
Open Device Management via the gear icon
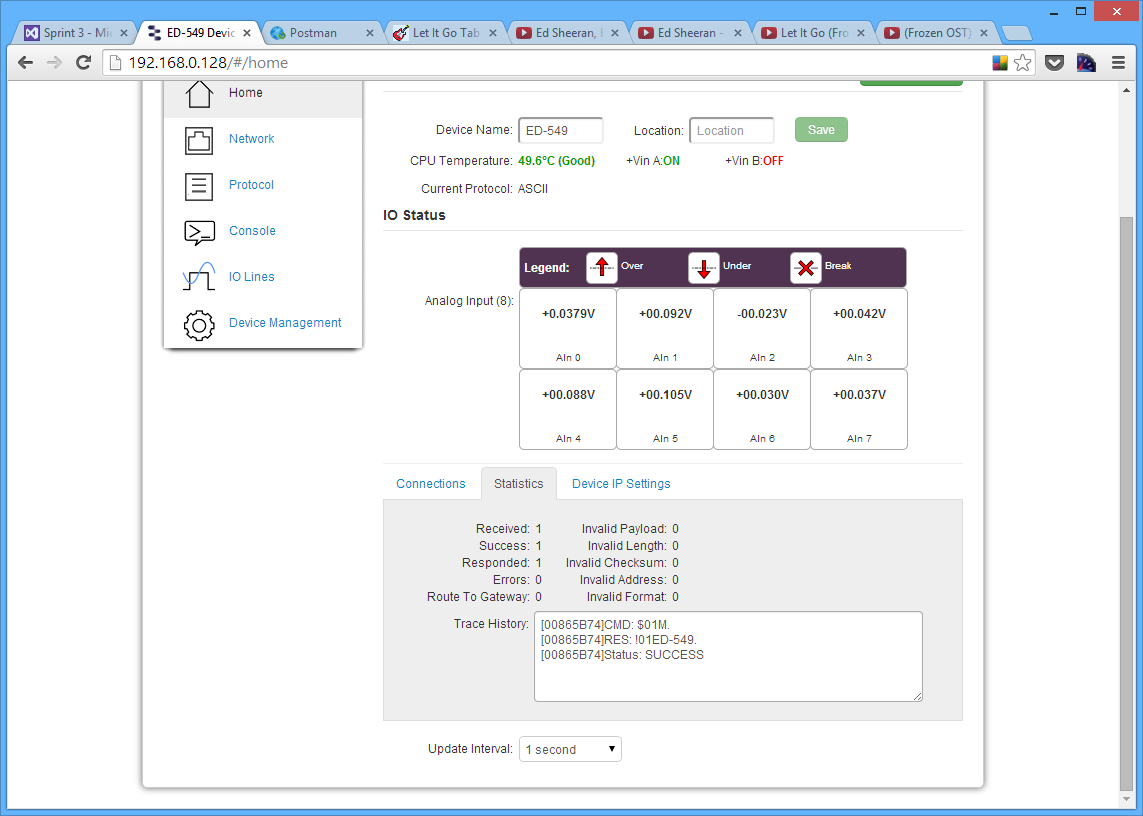pyautogui.click(x=198, y=325)
